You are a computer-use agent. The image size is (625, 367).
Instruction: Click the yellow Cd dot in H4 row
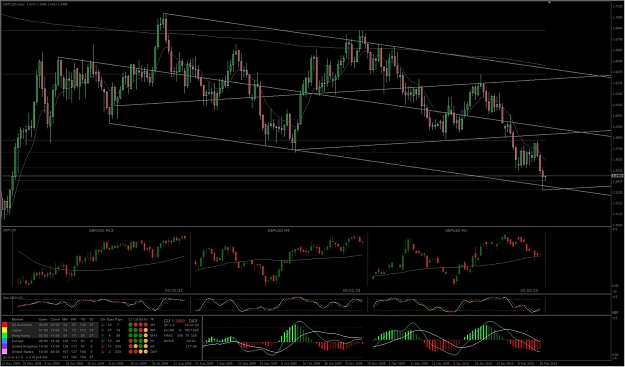click(x=136, y=346)
